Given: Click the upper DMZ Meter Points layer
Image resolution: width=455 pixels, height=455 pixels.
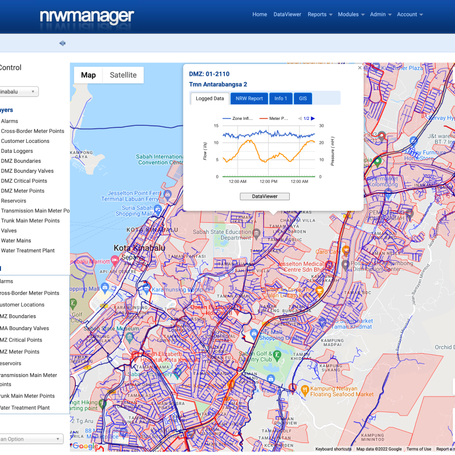Looking at the screenshot, I should [x=22, y=191].
